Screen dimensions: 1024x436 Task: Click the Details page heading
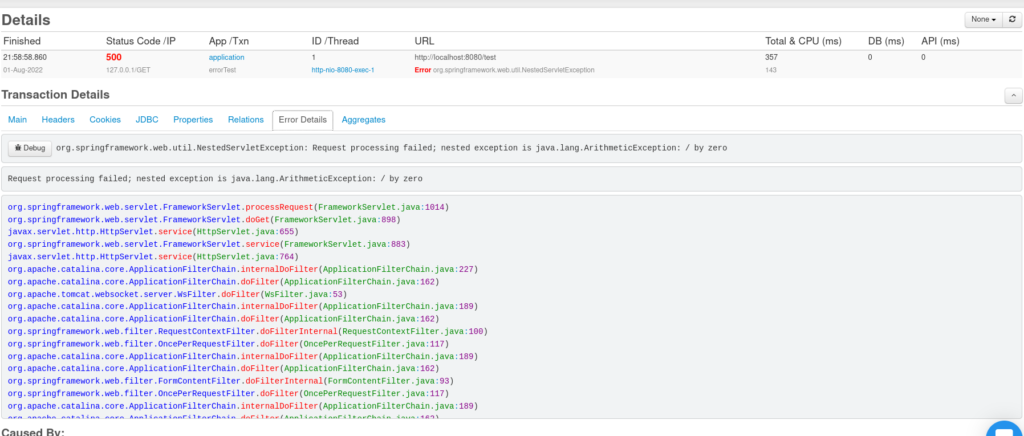coord(26,20)
